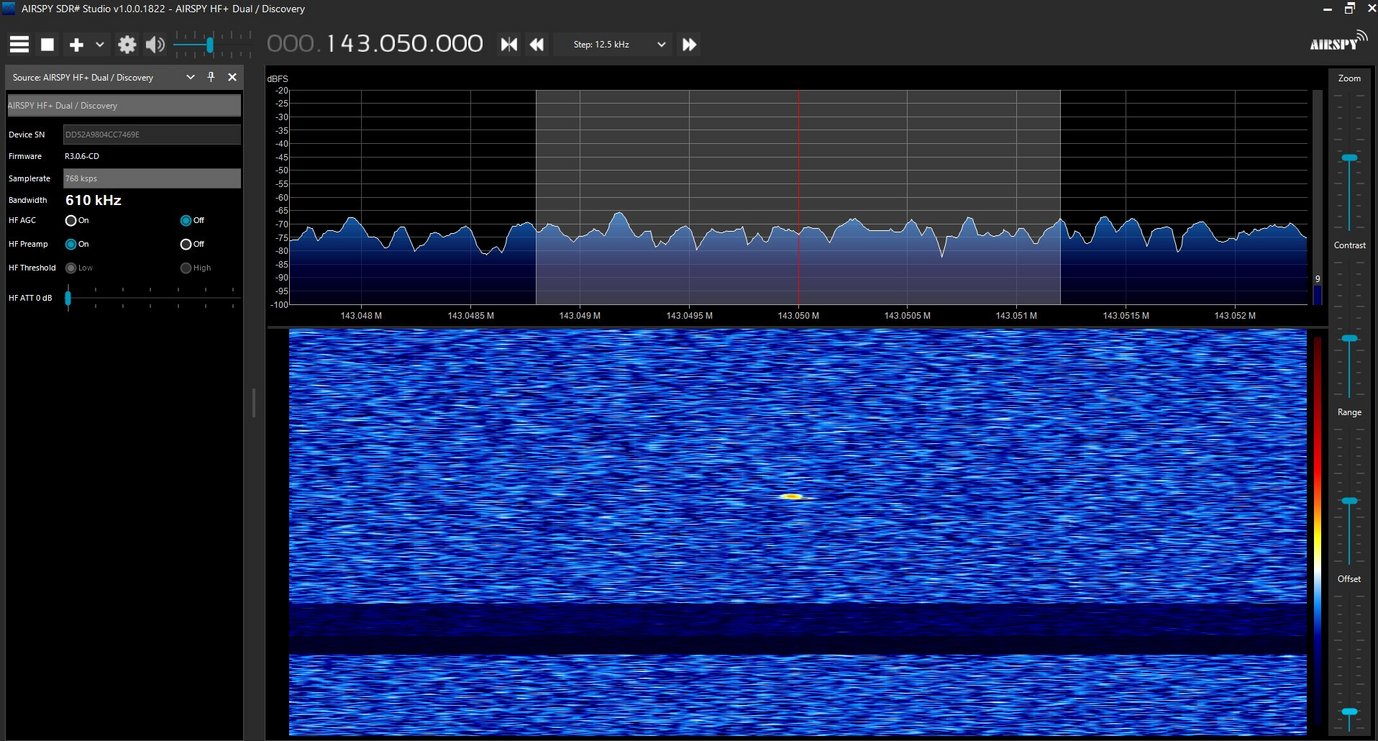Turn HF AGC on
Image resolution: width=1378 pixels, height=741 pixels.
click(x=71, y=220)
